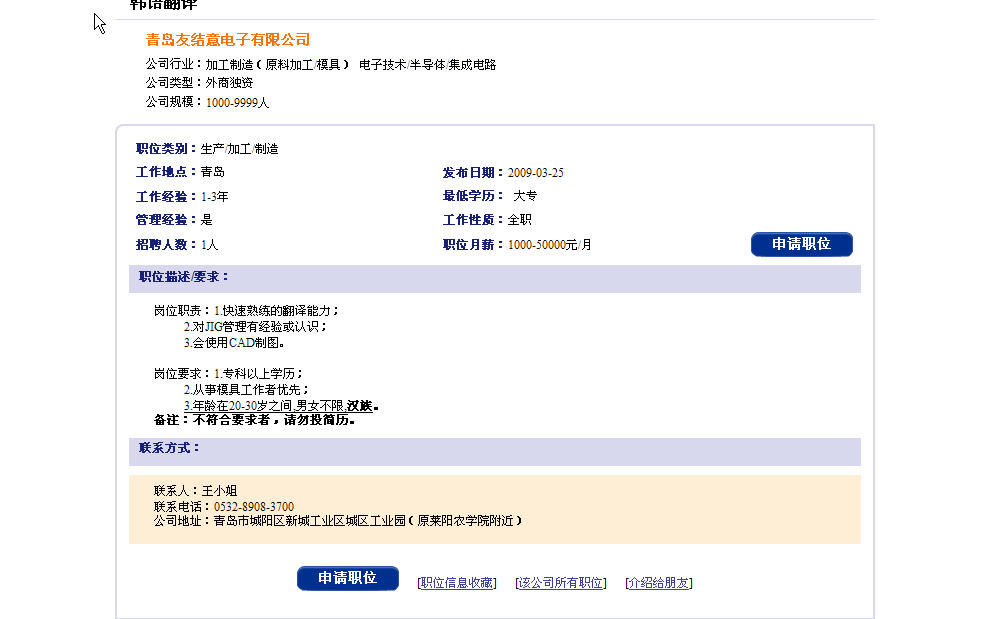Click the 外商独资 company type text

pos(229,83)
